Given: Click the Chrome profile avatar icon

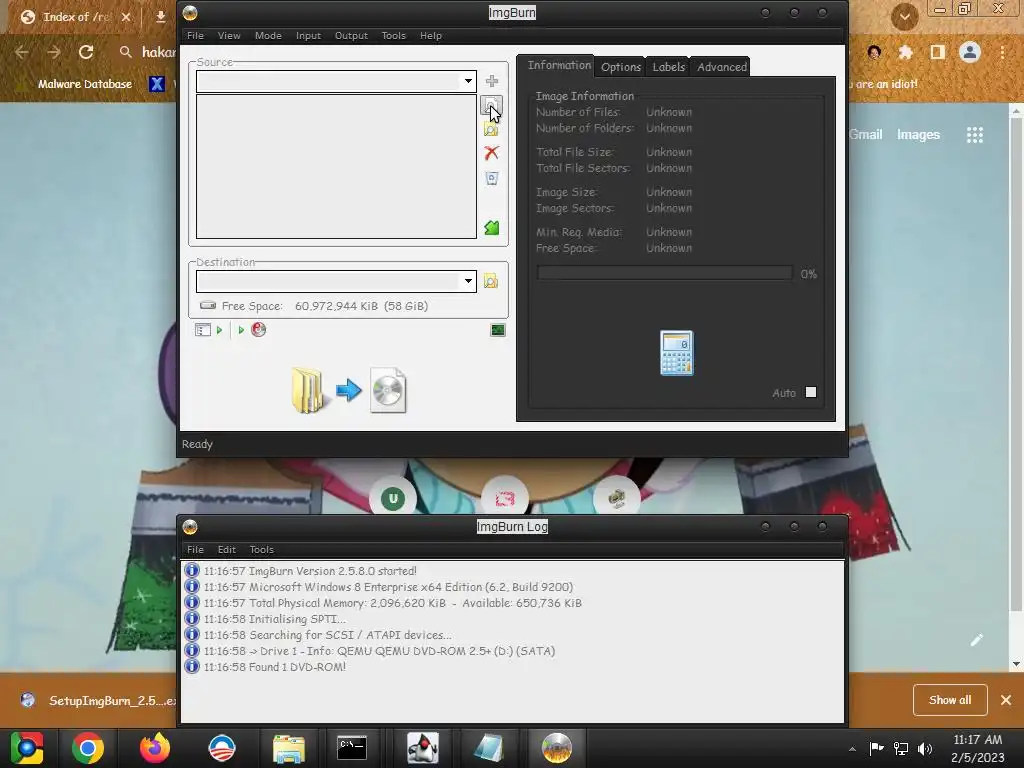Looking at the screenshot, I should (x=970, y=52).
